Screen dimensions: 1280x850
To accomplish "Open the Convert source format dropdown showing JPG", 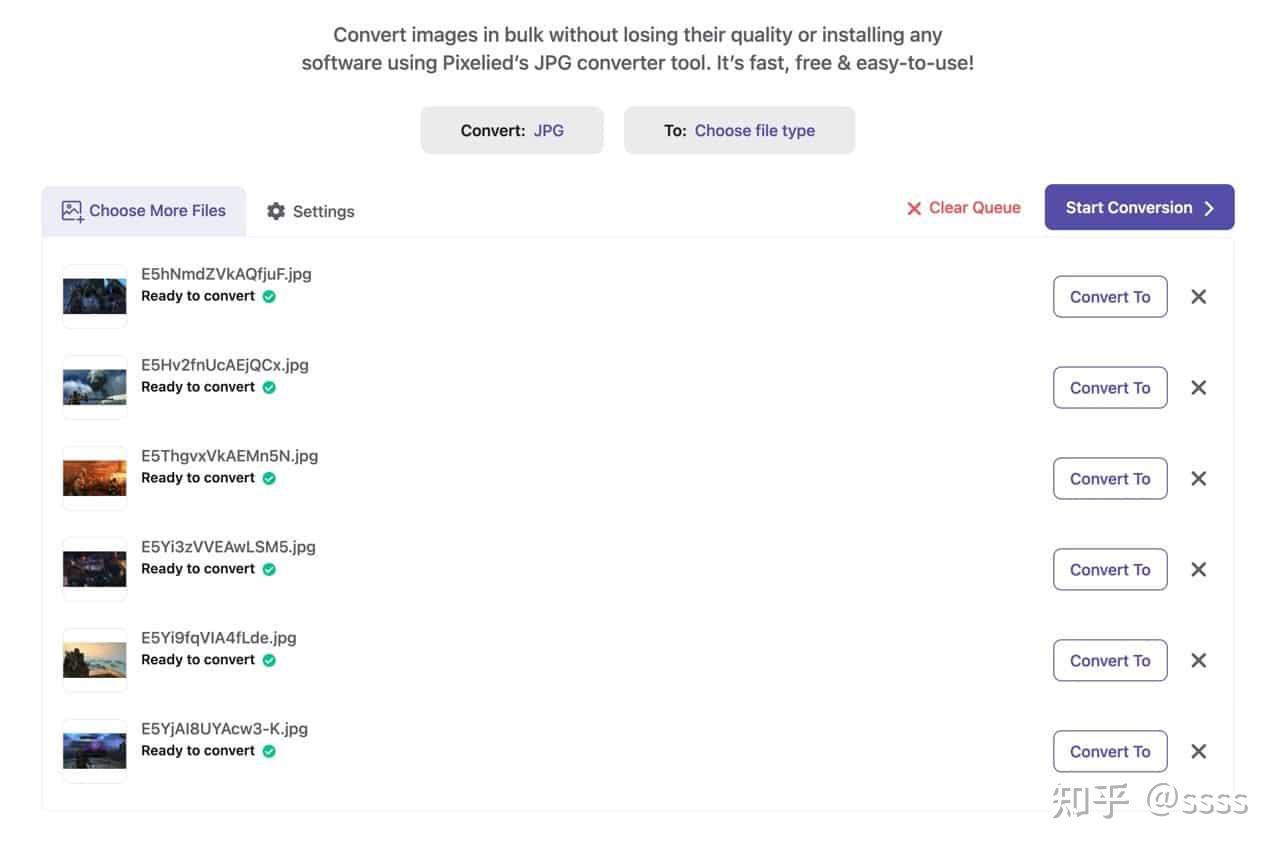I will coord(512,131).
